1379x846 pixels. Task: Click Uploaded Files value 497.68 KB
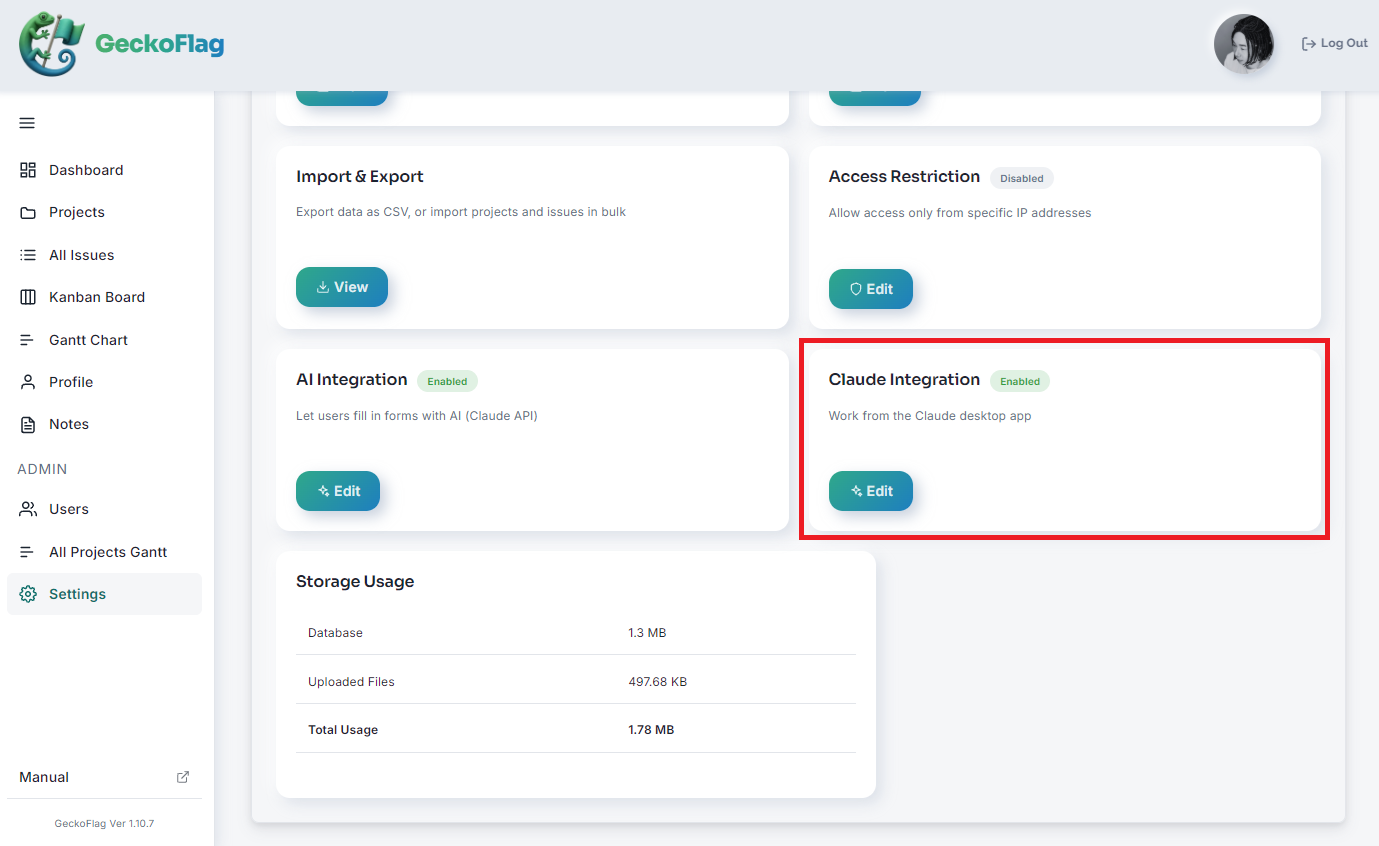(x=658, y=682)
